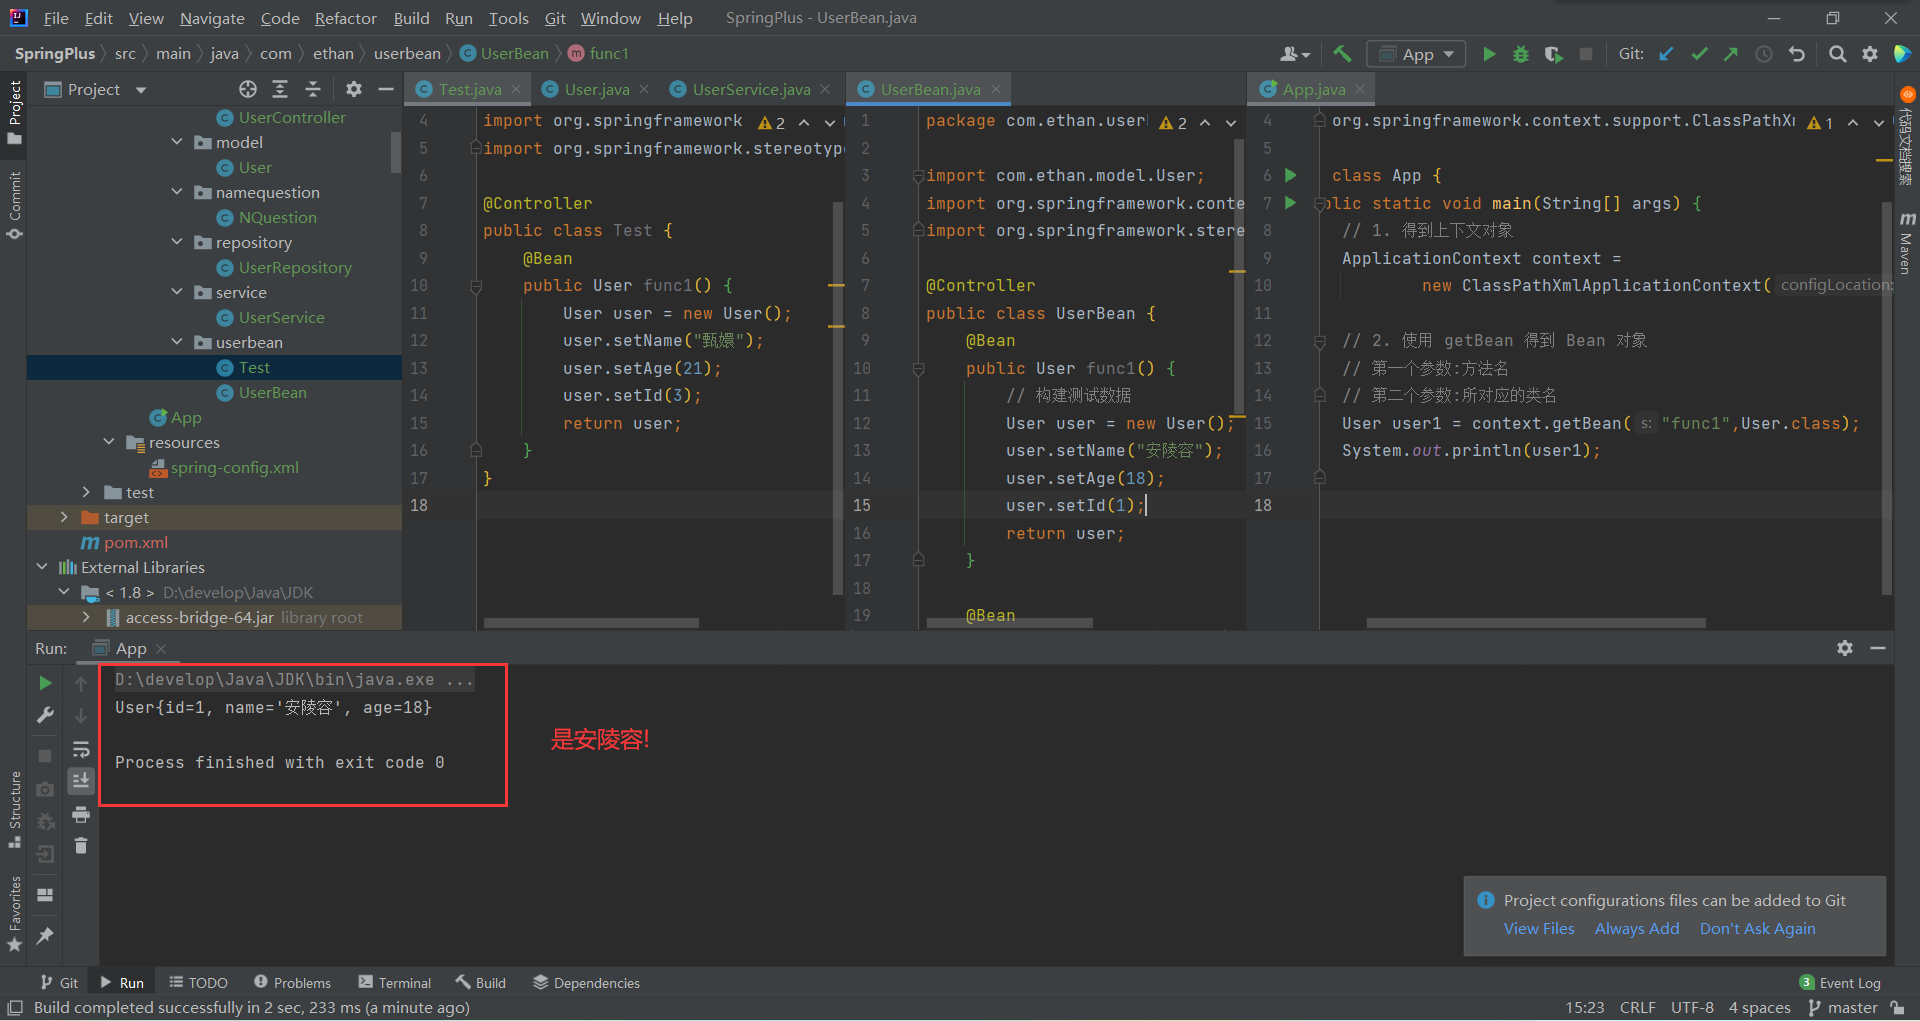Open the Terminal tool window button

click(395, 983)
